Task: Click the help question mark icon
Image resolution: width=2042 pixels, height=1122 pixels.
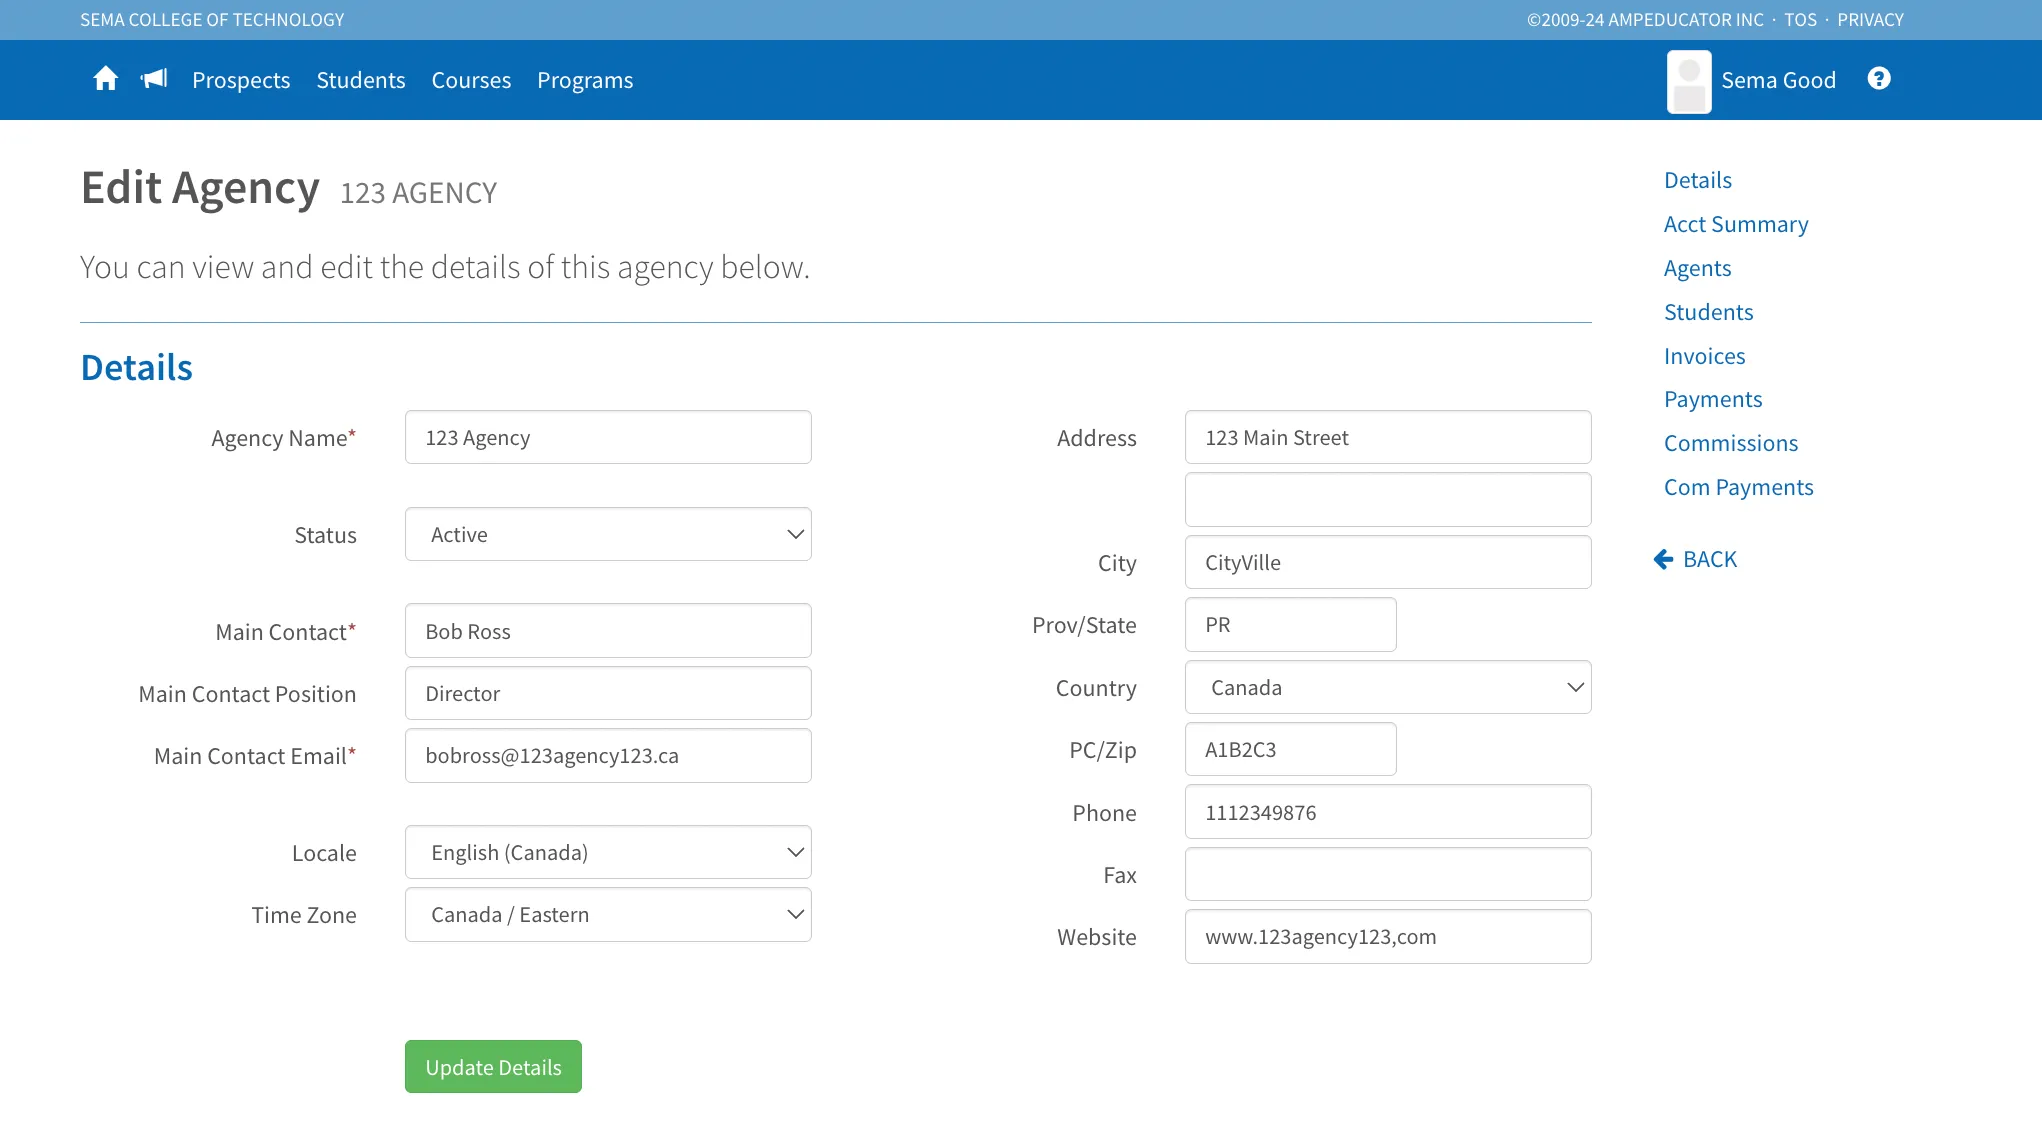Action: [x=1879, y=79]
